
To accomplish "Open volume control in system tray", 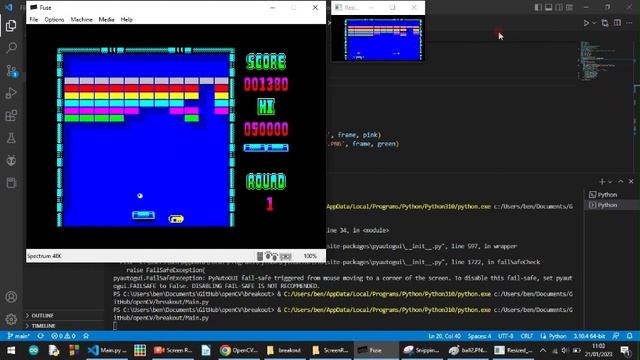I will click(x=565, y=350).
